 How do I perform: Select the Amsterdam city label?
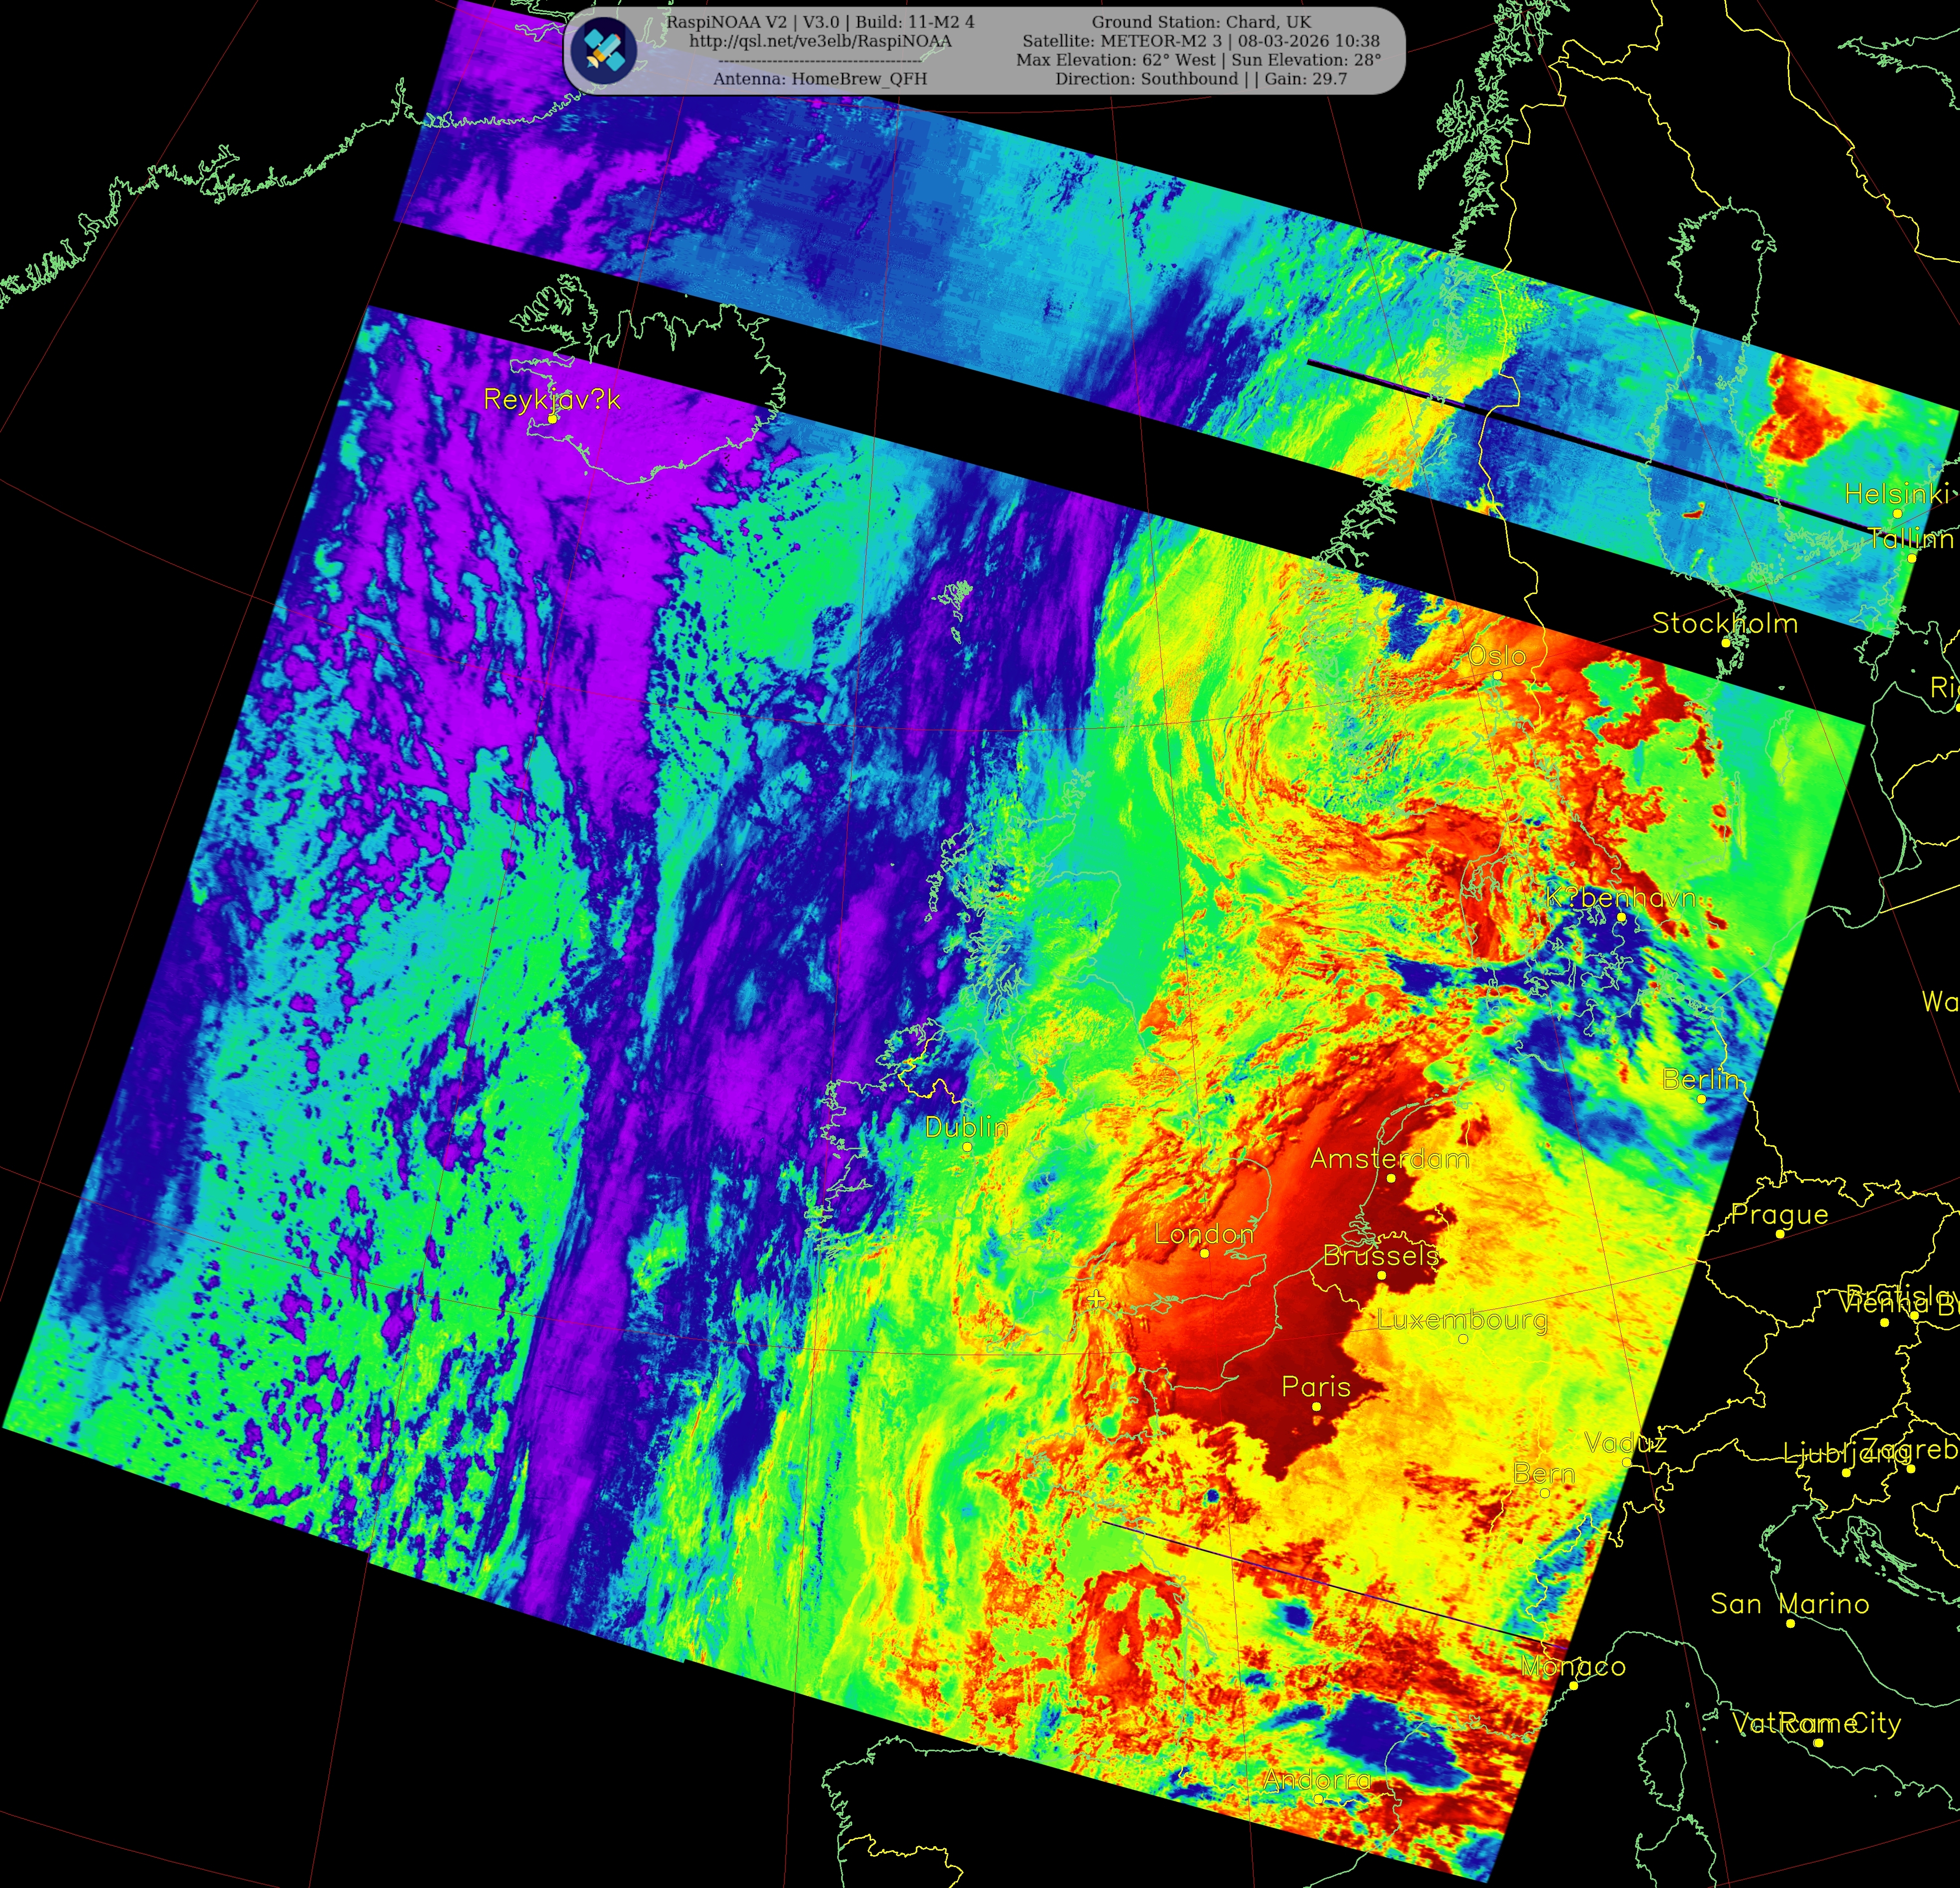1389,1159
